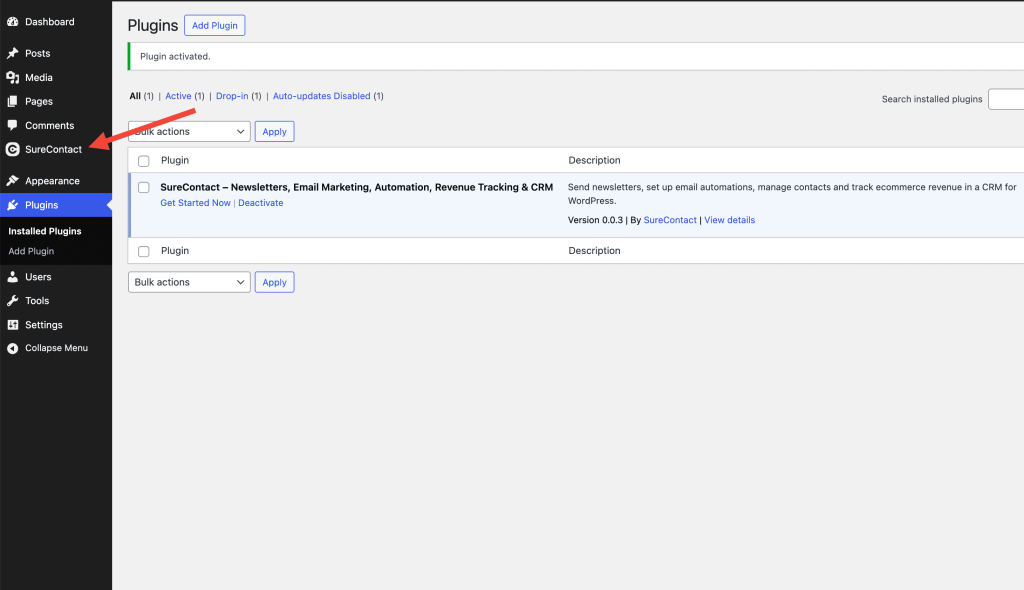
Task: Toggle the select-all checkbox in table header
Action: pyautogui.click(x=144, y=161)
